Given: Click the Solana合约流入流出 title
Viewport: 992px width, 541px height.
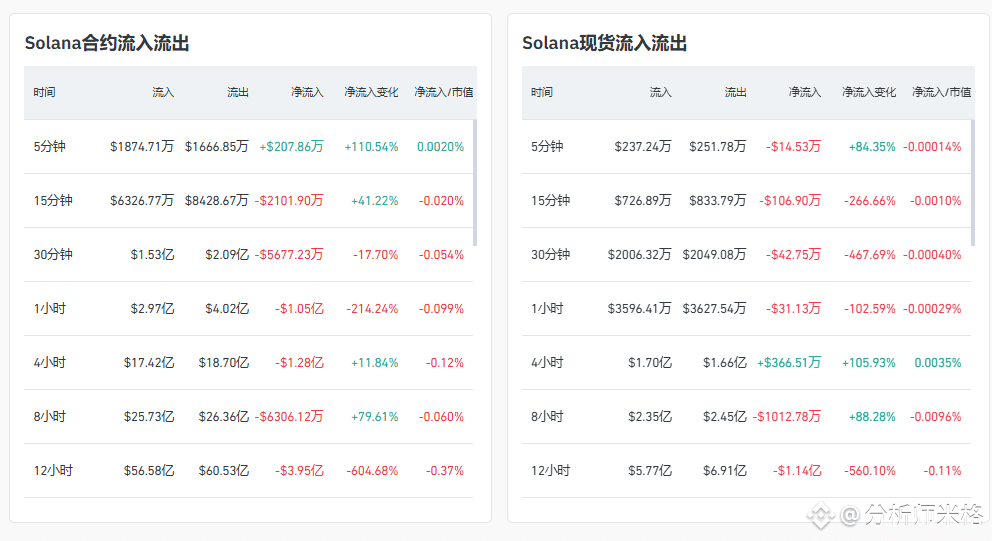Looking at the screenshot, I should [107, 44].
